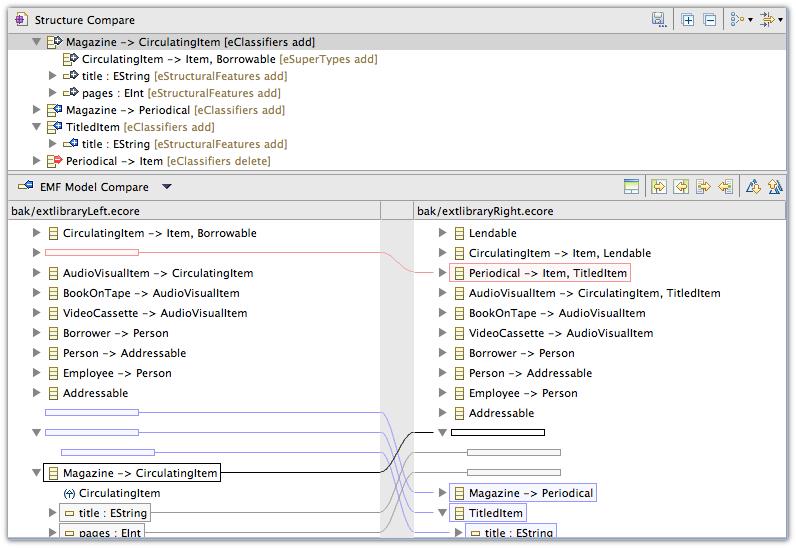796x548 pixels.
Task: Click the Structure Compare panel icon
Action: tap(21, 20)
